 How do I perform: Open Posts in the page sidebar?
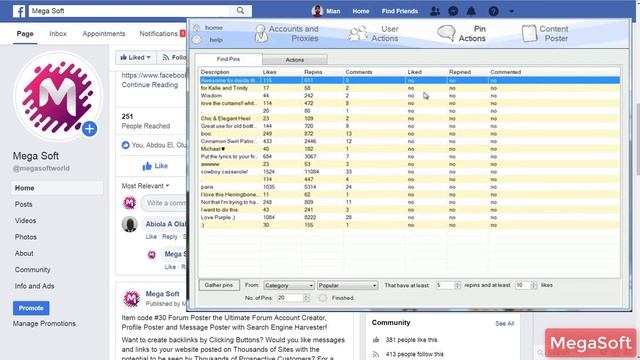[x=23, y=204]
